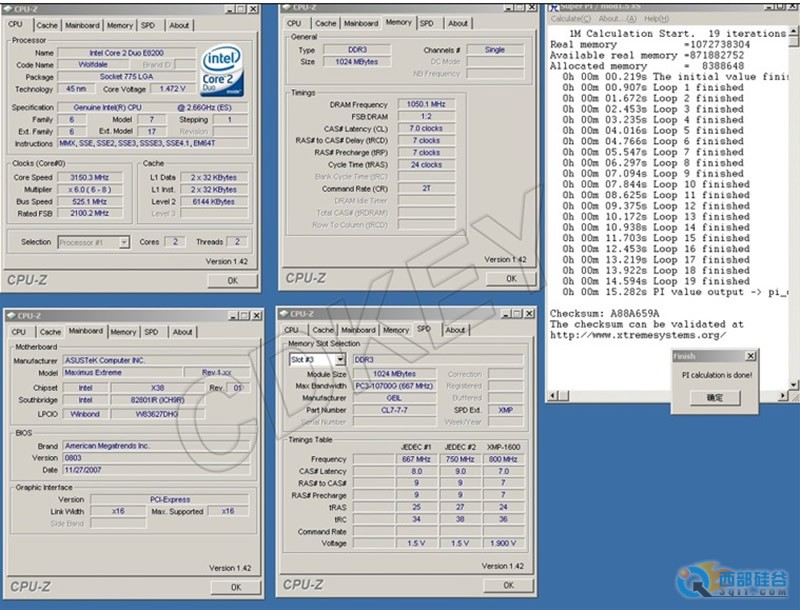Click the XMP-1600 voltage value '1.900 V'
800x610 pixels.
point(503,543)
